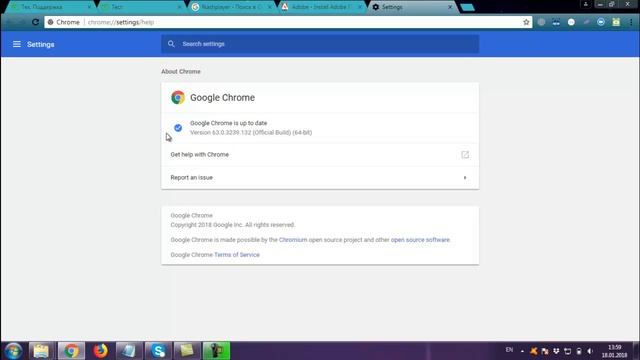Click the Search settings field
Image resolution: width=640 pixels, height=360 pixels.
[320, 44]
